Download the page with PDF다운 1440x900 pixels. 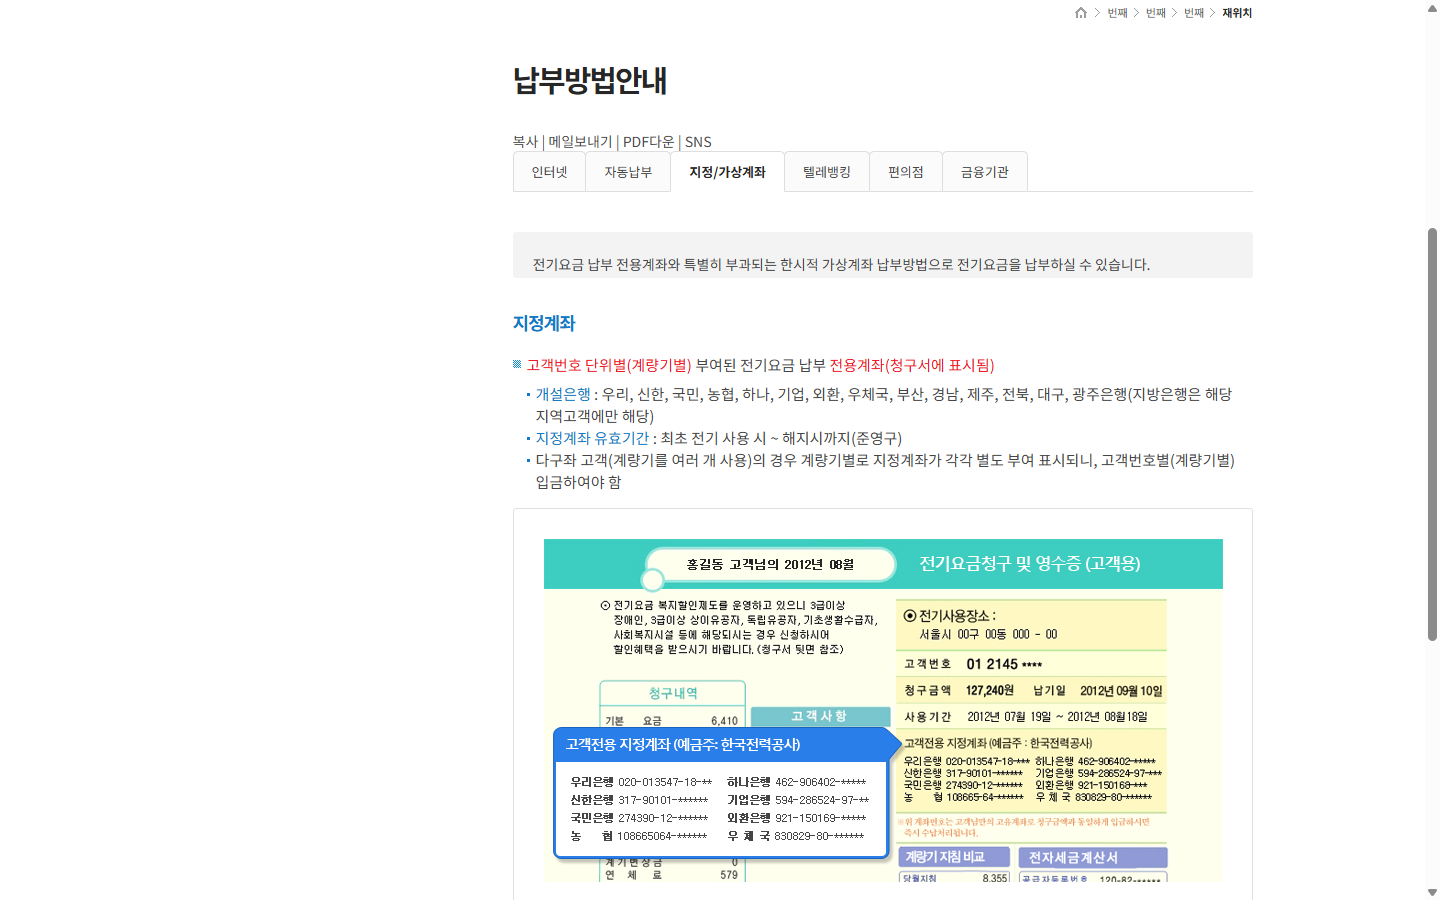point(648,142)
